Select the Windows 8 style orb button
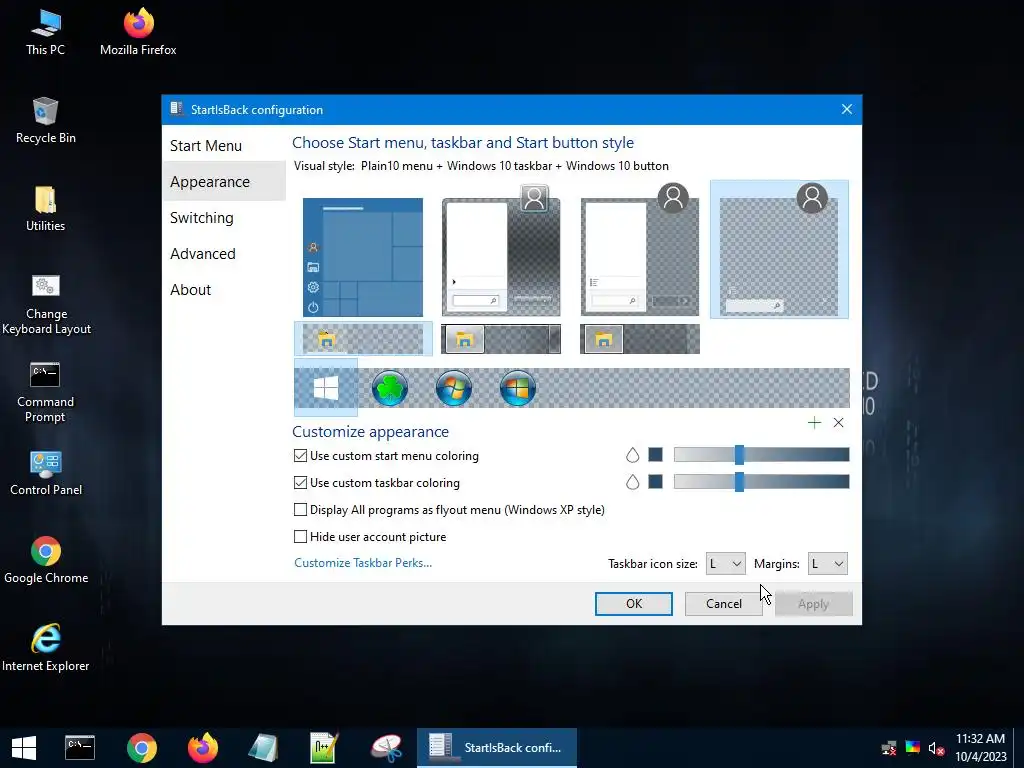The image size is (1024, 768). (518, 388)
